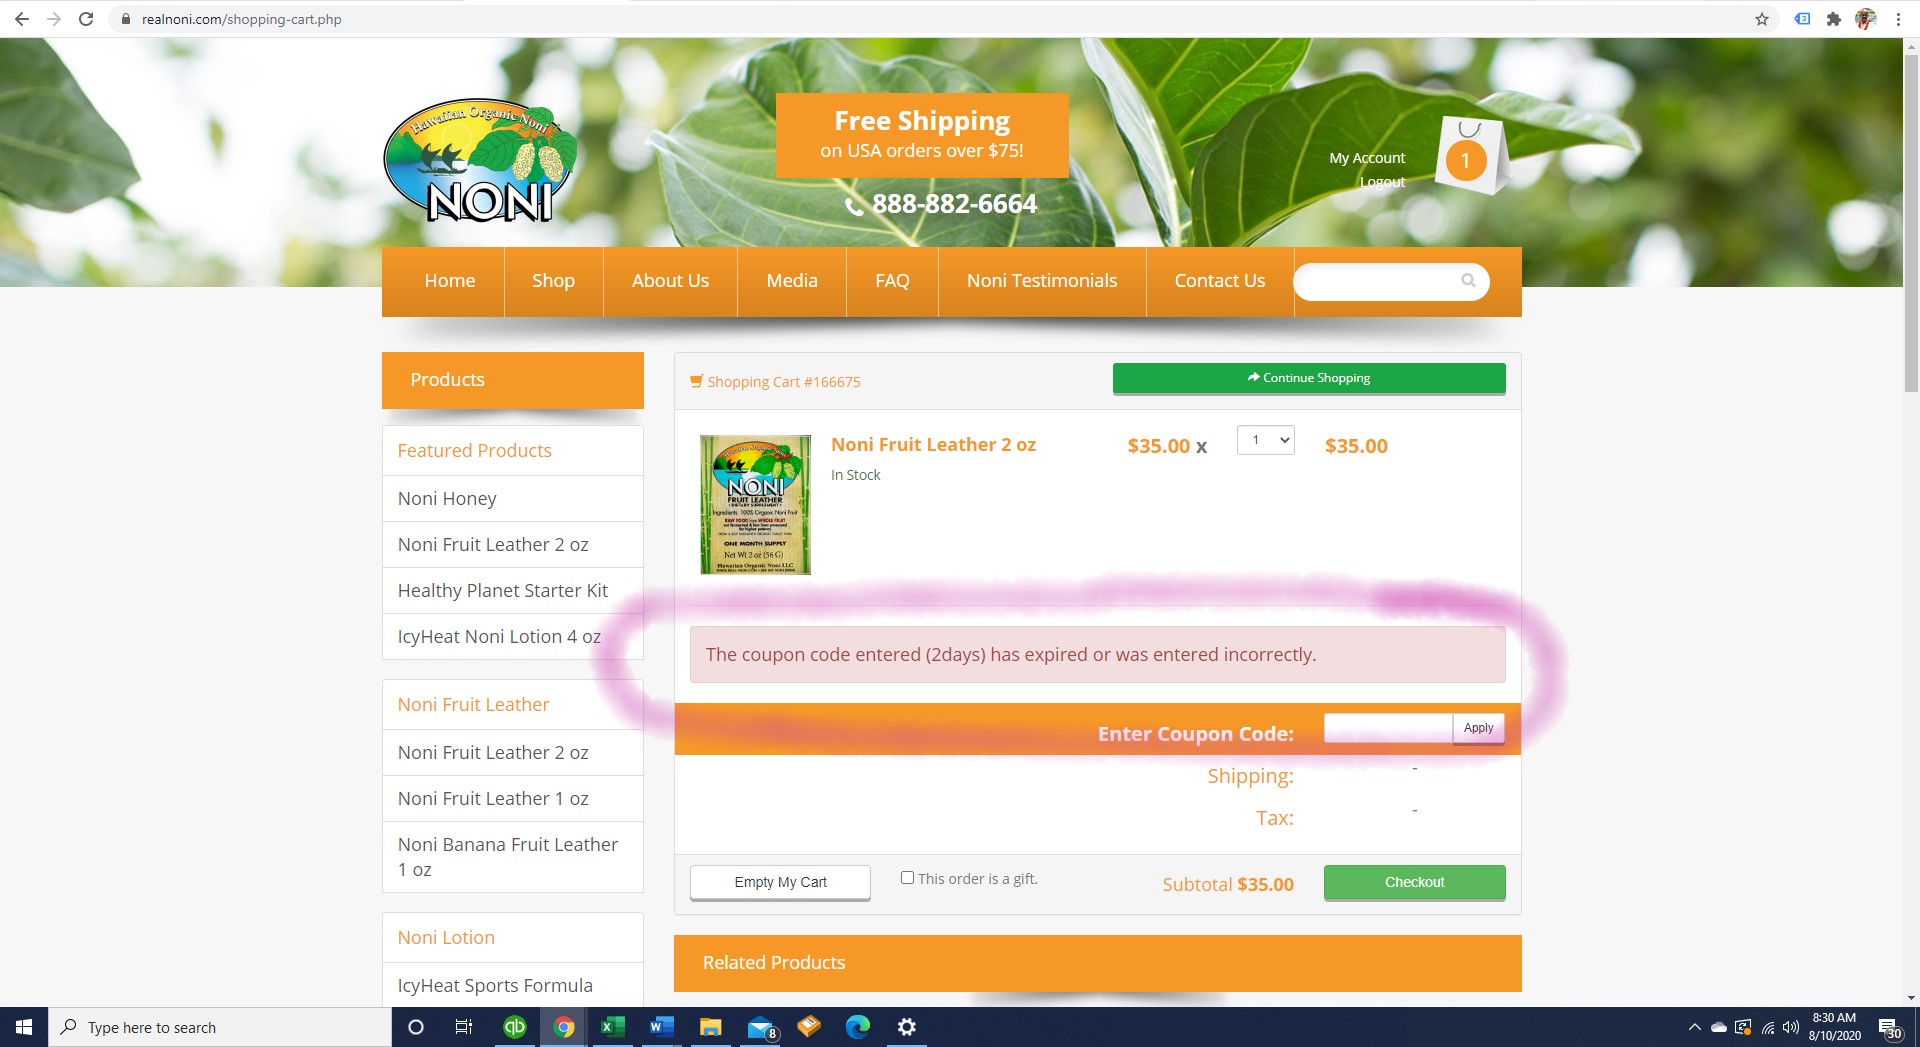Image resolution: width=1920 pixels, height=1047 pixels.
Task: Open Mail app from the taskbar
Action: (x=761, y=1027)
